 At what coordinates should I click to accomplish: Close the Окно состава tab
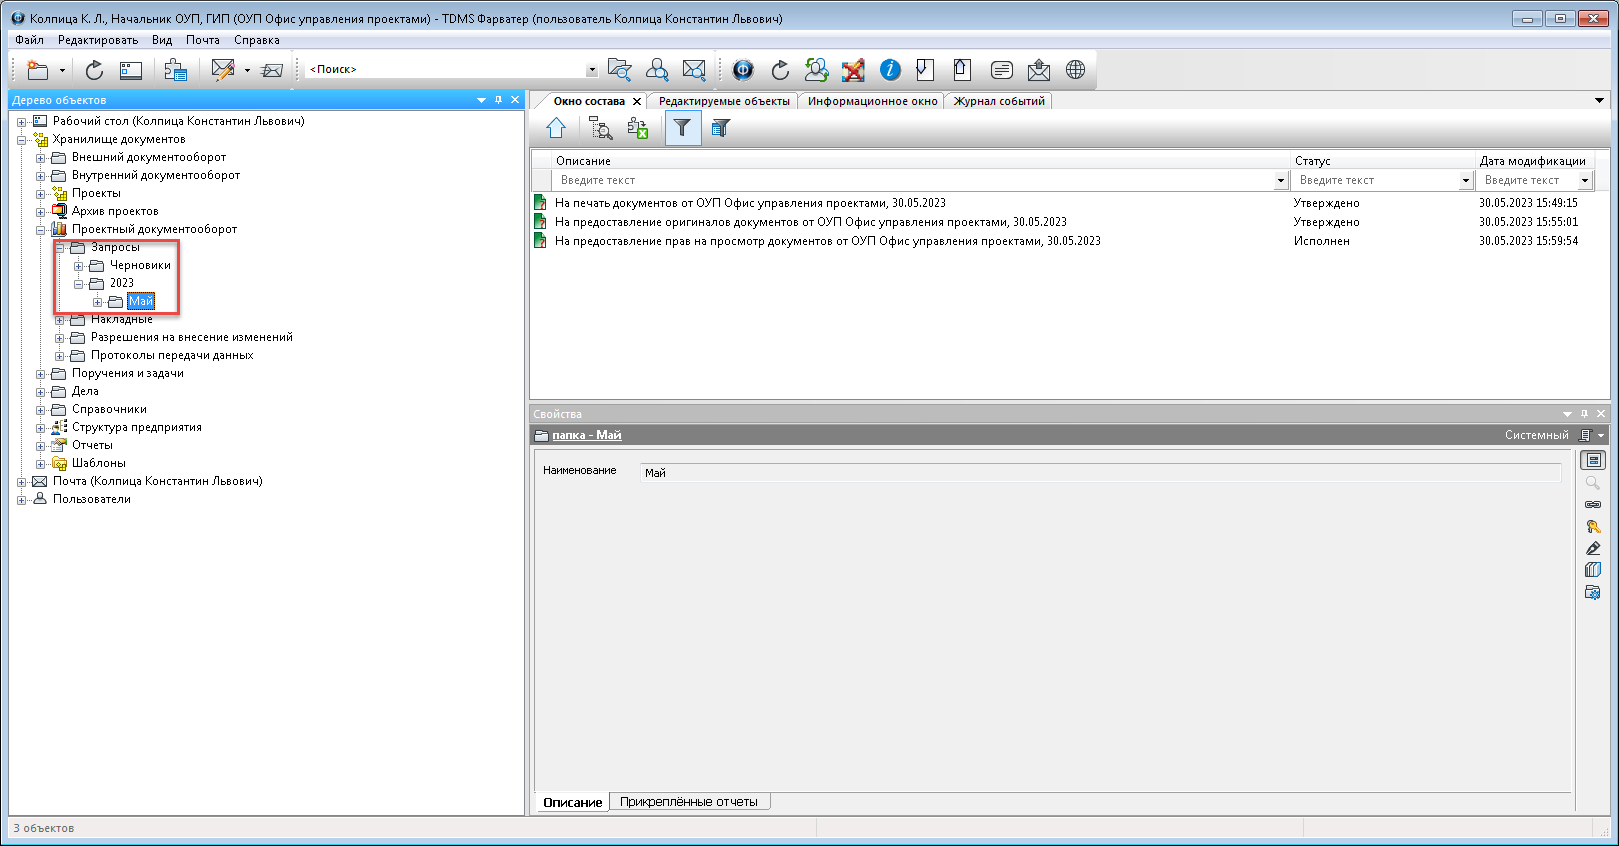[637, 101]
